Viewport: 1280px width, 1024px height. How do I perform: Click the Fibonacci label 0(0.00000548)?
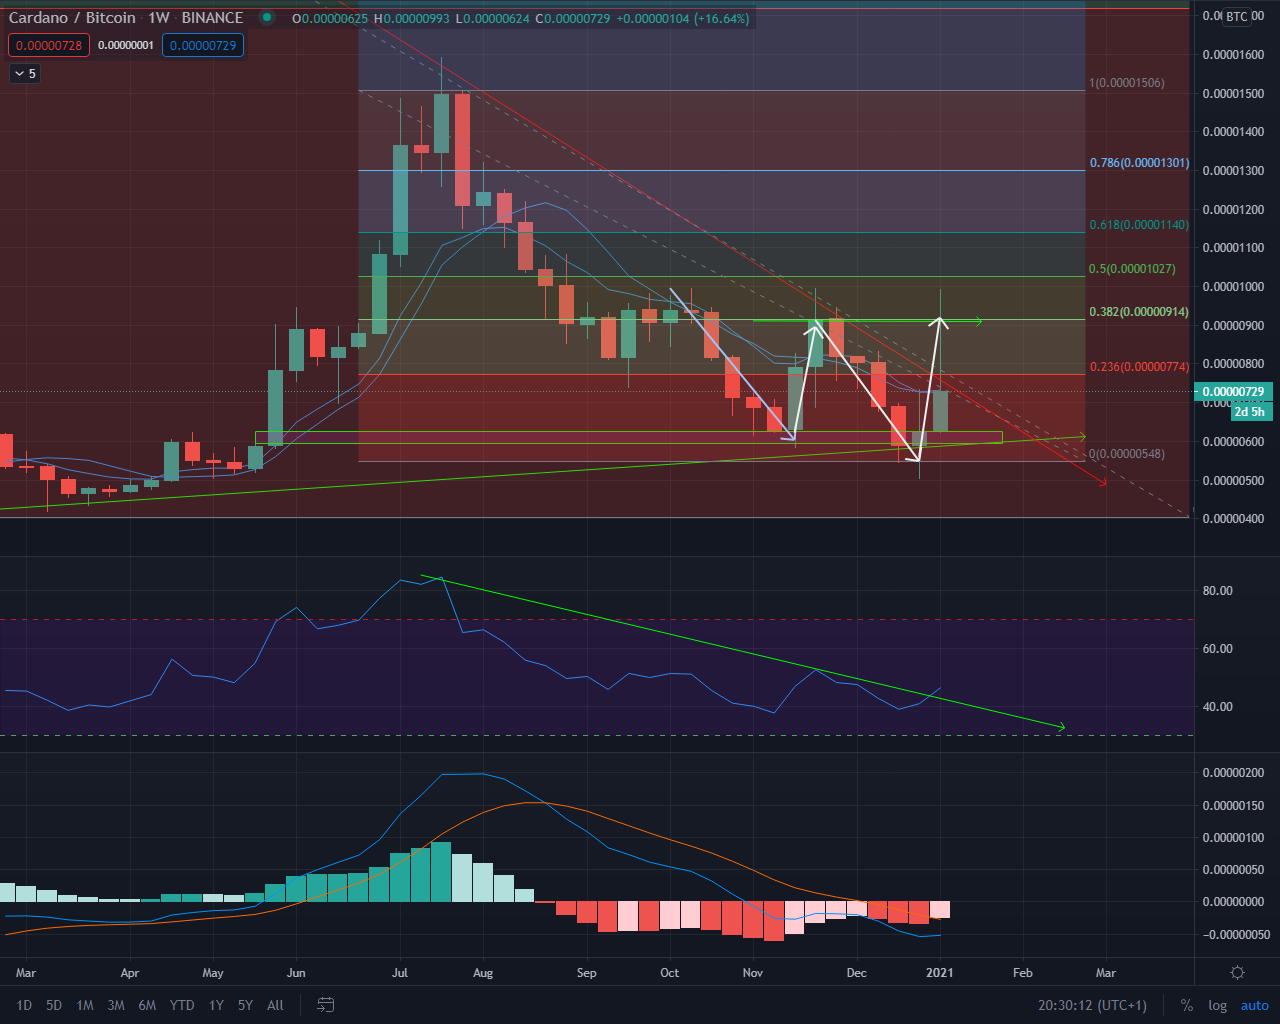1127,454
